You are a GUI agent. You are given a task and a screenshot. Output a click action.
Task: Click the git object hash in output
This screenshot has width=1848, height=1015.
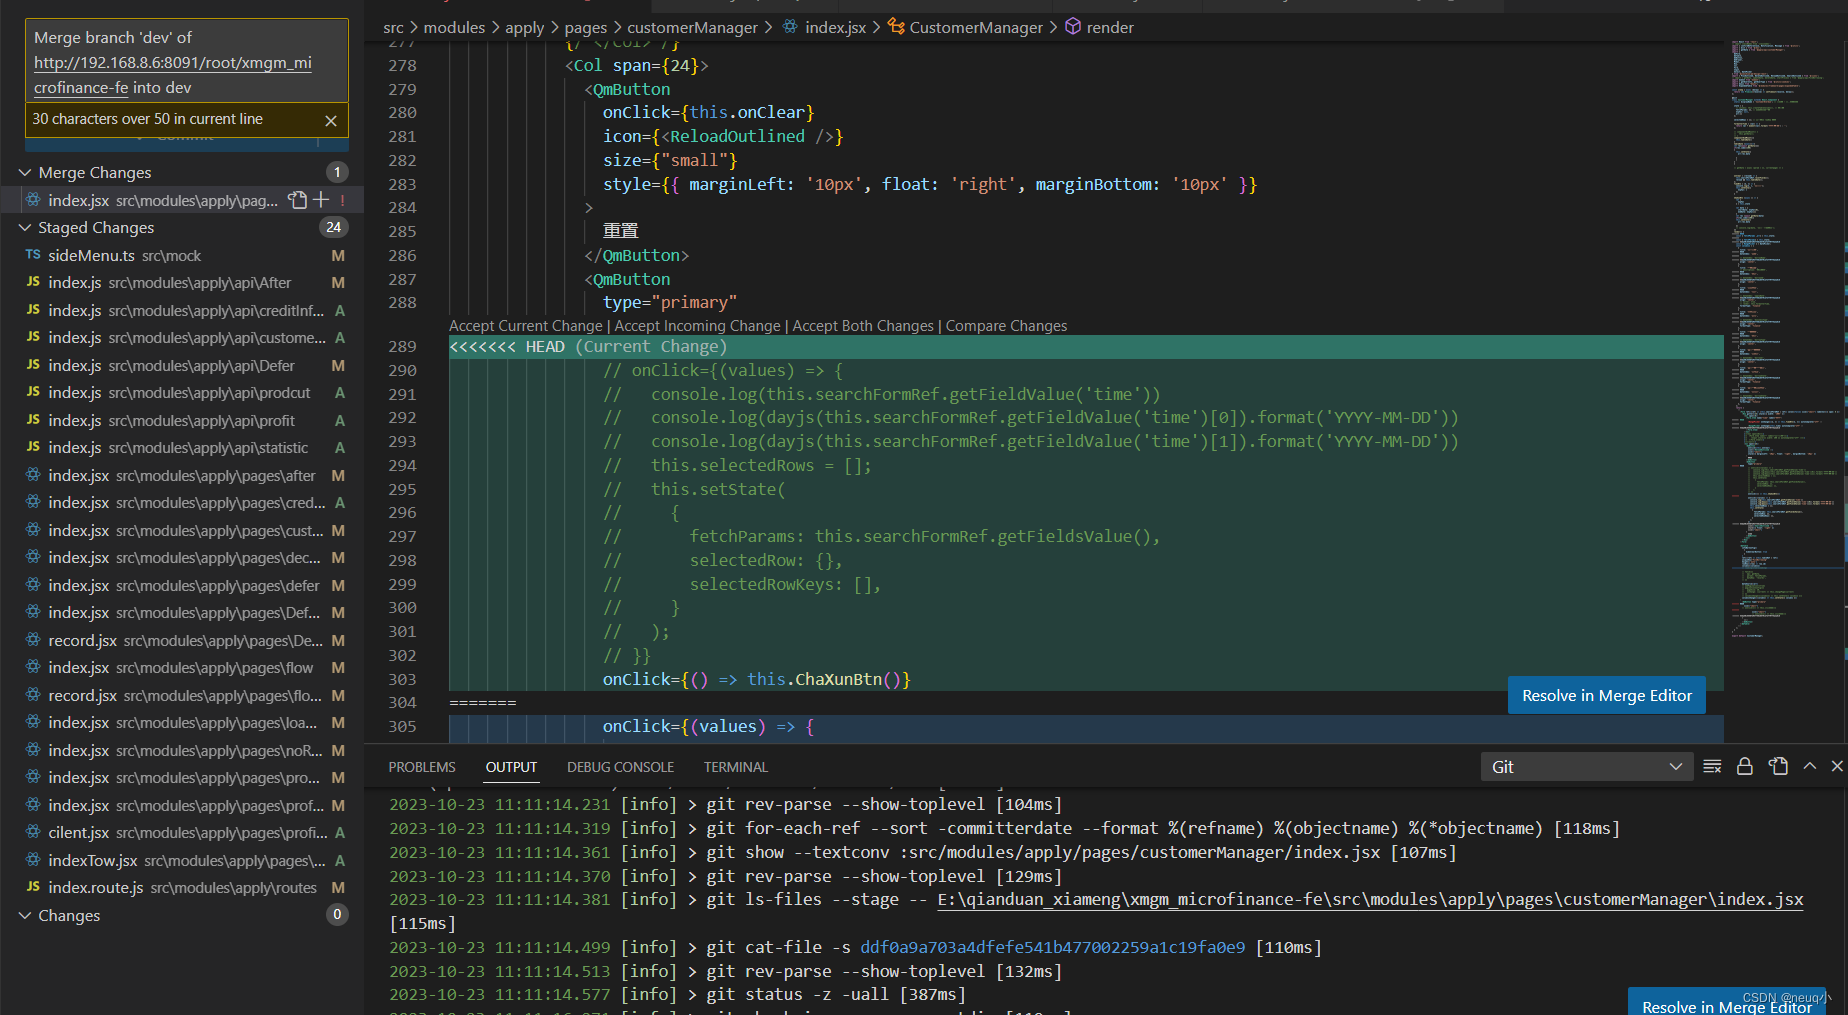pos(1052,947)
